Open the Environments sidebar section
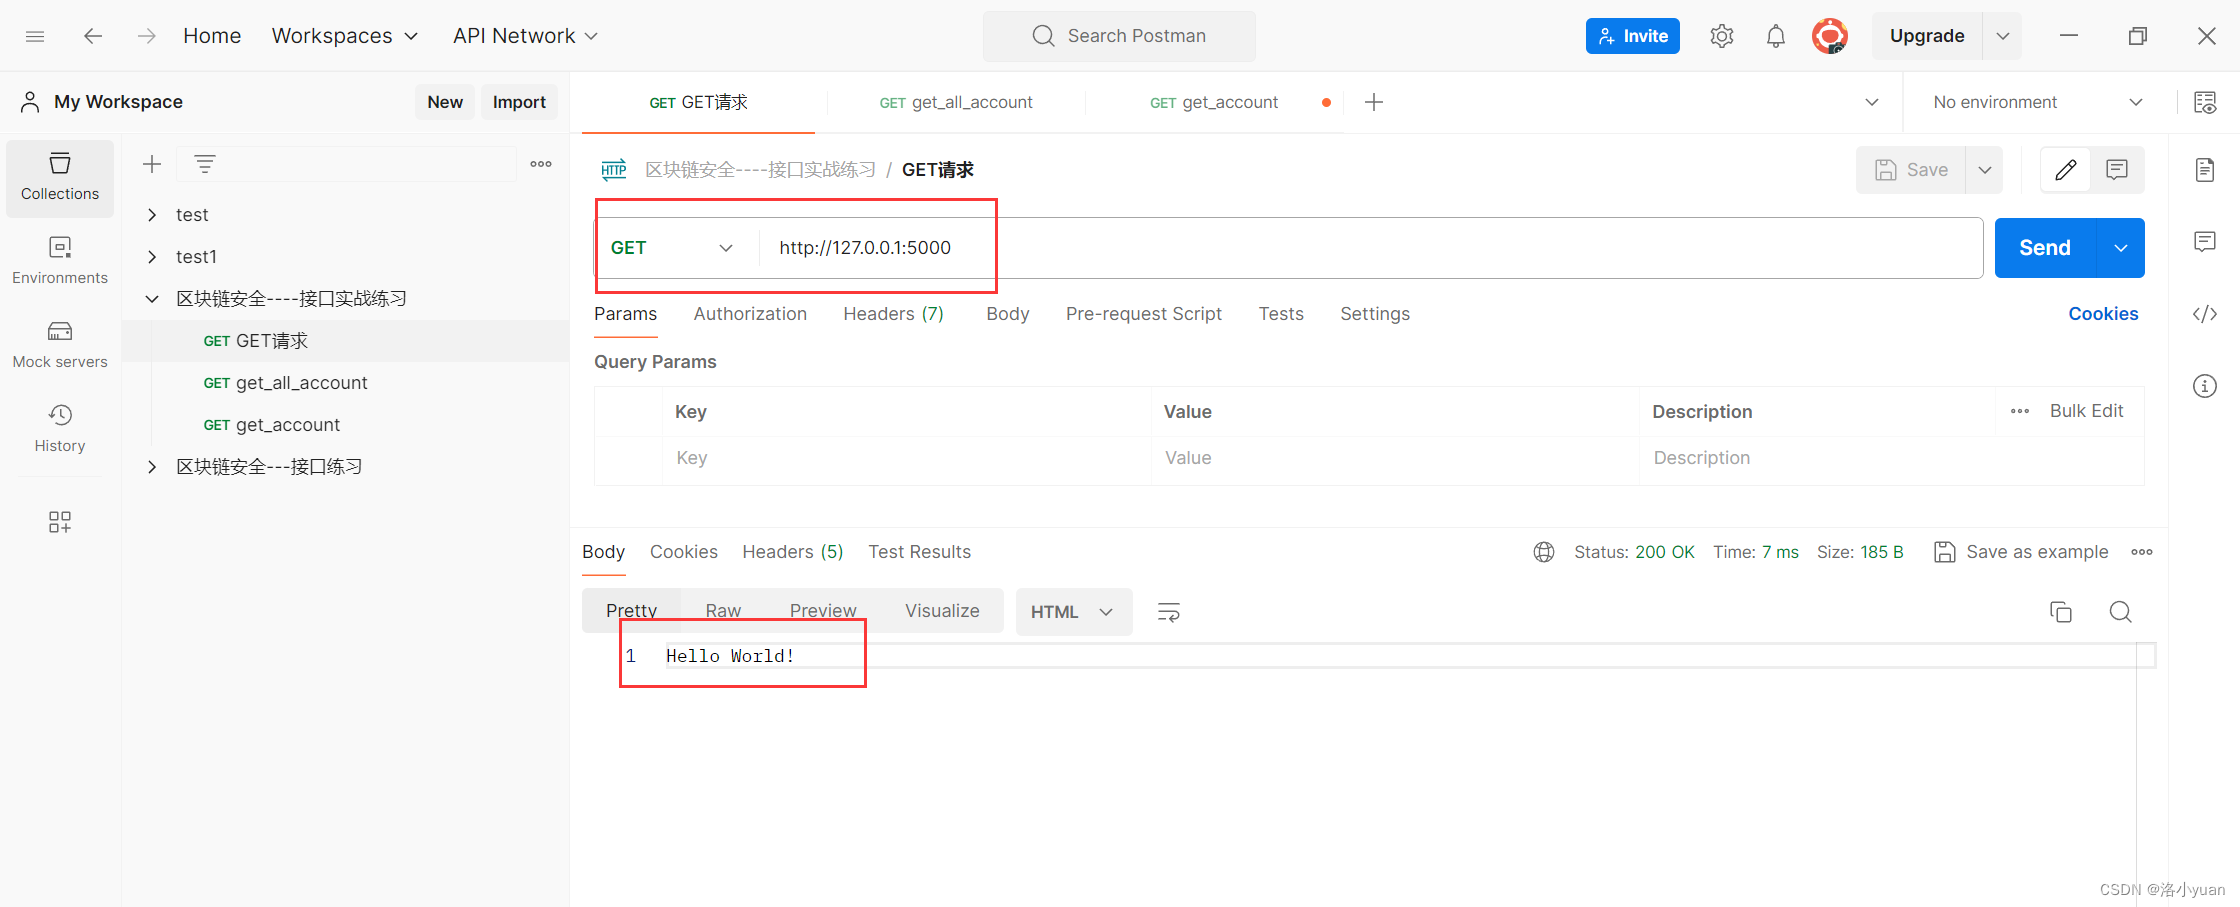 (60, 261)
